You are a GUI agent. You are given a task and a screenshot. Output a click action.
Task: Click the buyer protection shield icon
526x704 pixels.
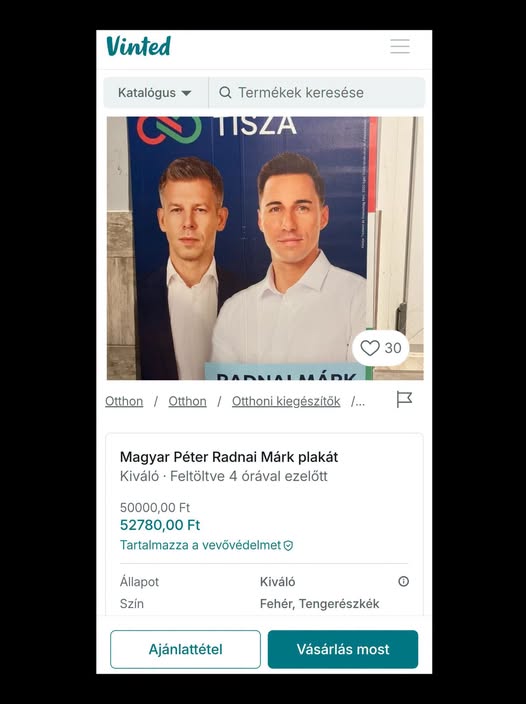[x=289, y=546]
